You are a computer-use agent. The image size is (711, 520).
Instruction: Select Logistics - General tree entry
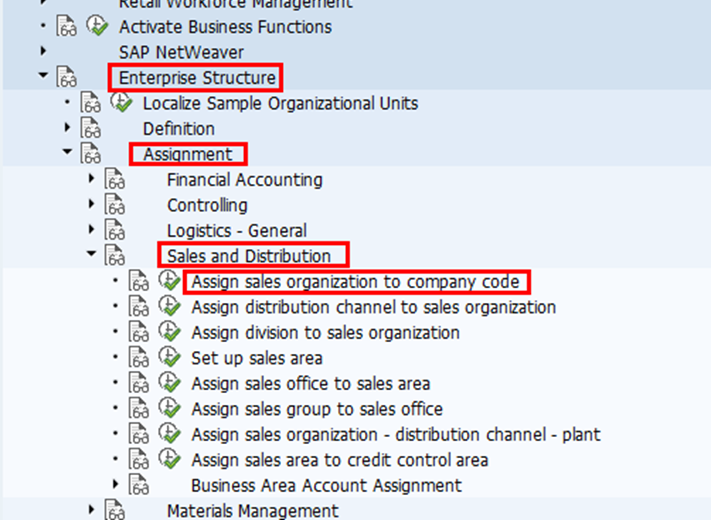tap(237, 230)
